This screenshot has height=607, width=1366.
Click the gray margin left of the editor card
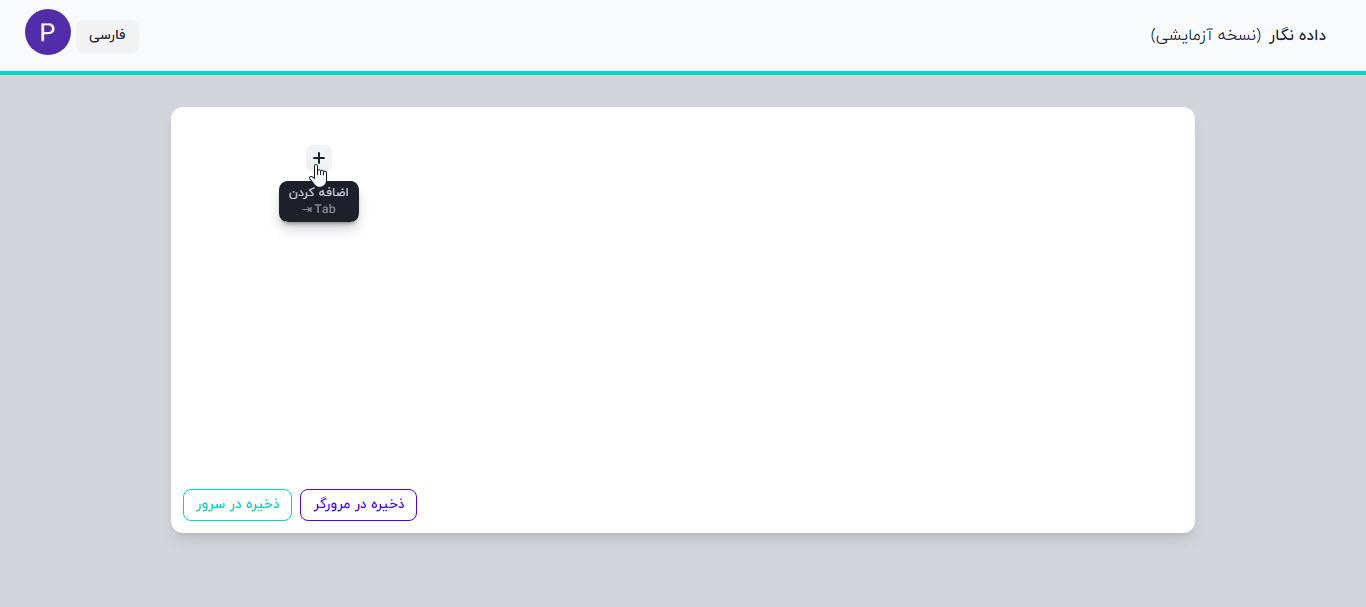tap(85, 320)
